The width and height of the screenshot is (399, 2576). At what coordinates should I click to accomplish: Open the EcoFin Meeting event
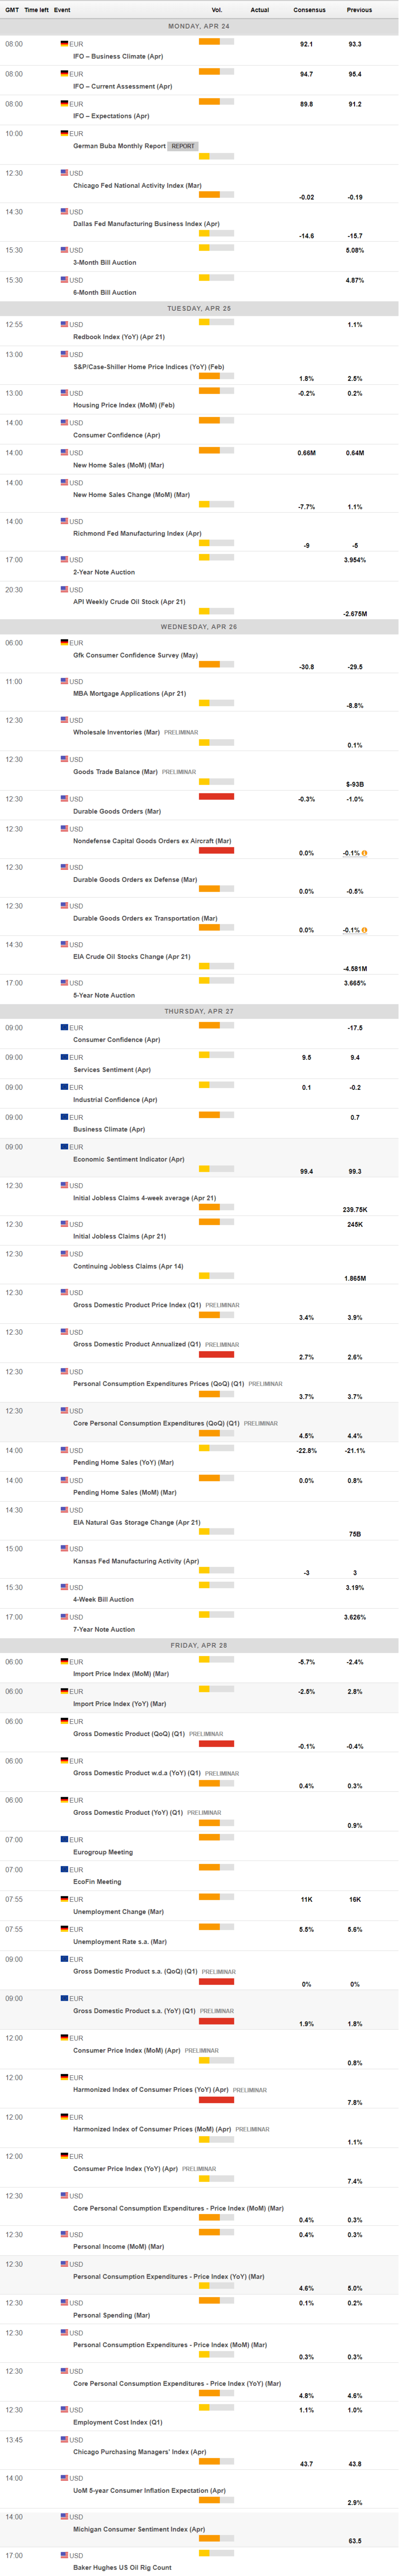click(x=97, y=1881)
